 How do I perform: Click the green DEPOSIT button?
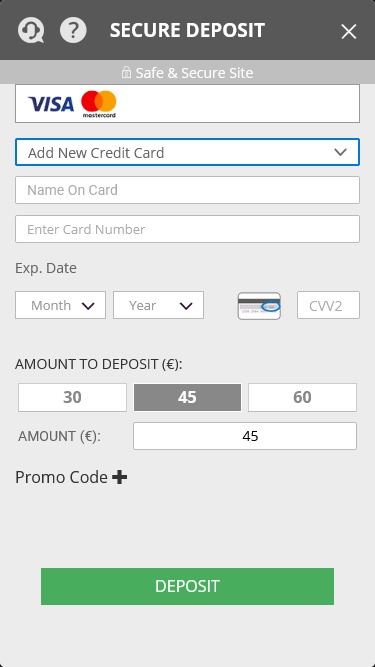[x=188, y=586]
